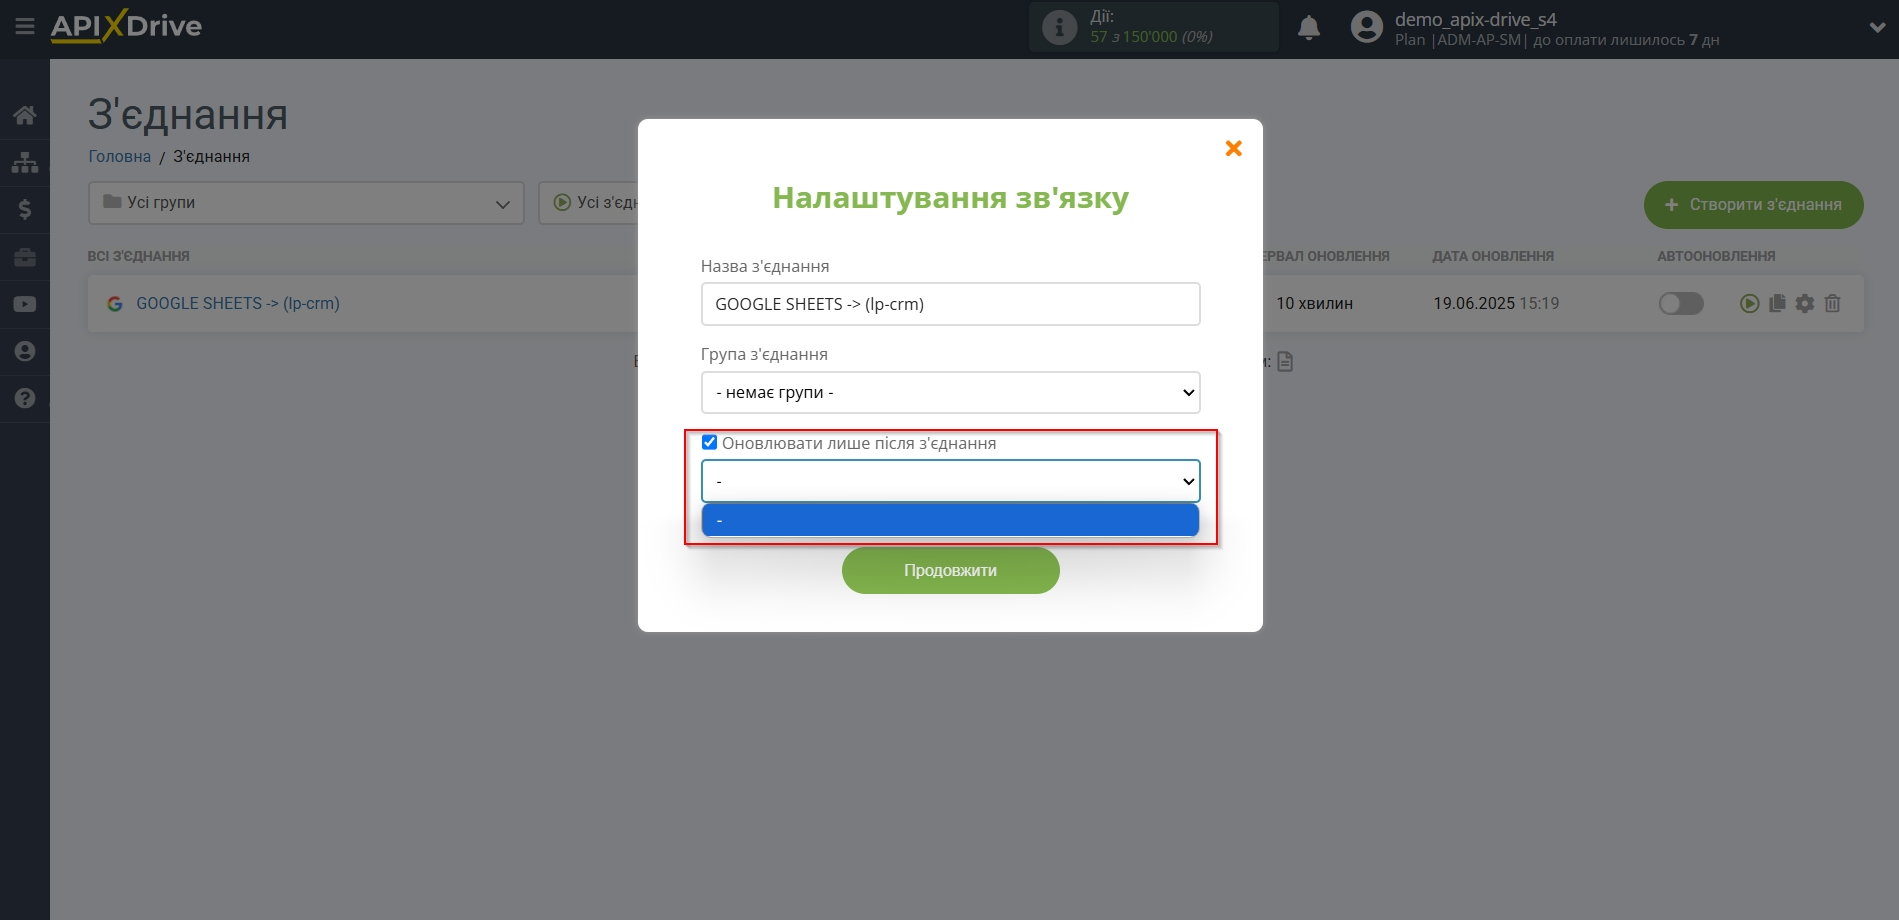Screen dimensions: 1899x920
Task: Click the document icon below the table
Action: coord(1286,361)
